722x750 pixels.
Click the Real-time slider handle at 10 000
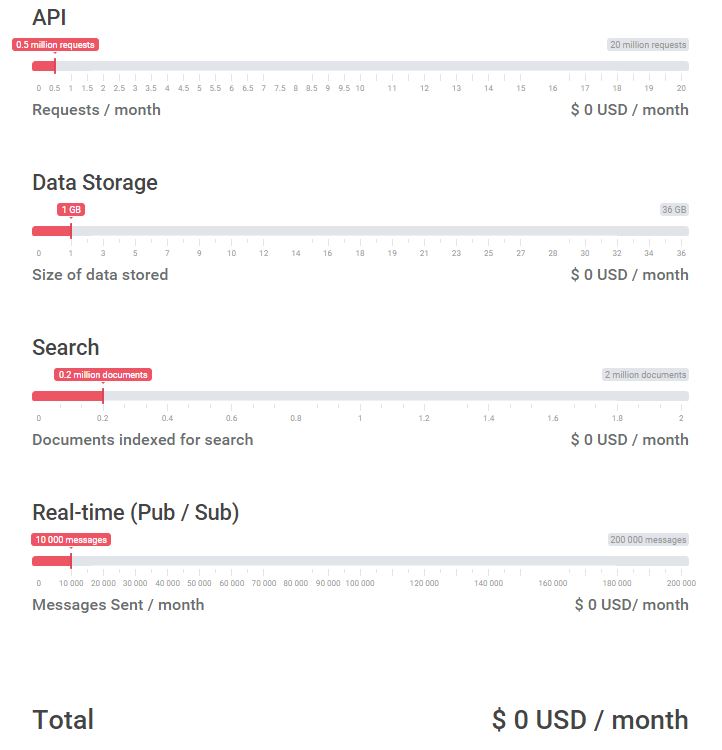click(x=71, y=561)
